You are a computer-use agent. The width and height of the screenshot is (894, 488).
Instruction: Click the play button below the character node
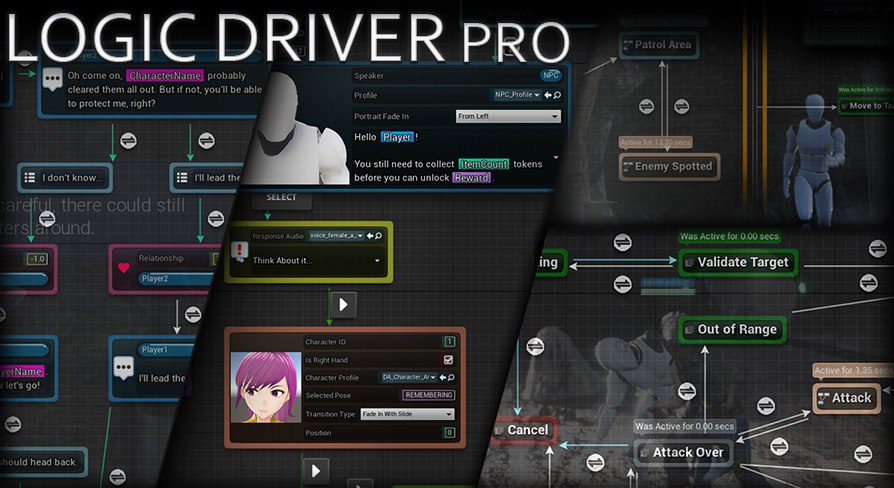tap(315, 471)
